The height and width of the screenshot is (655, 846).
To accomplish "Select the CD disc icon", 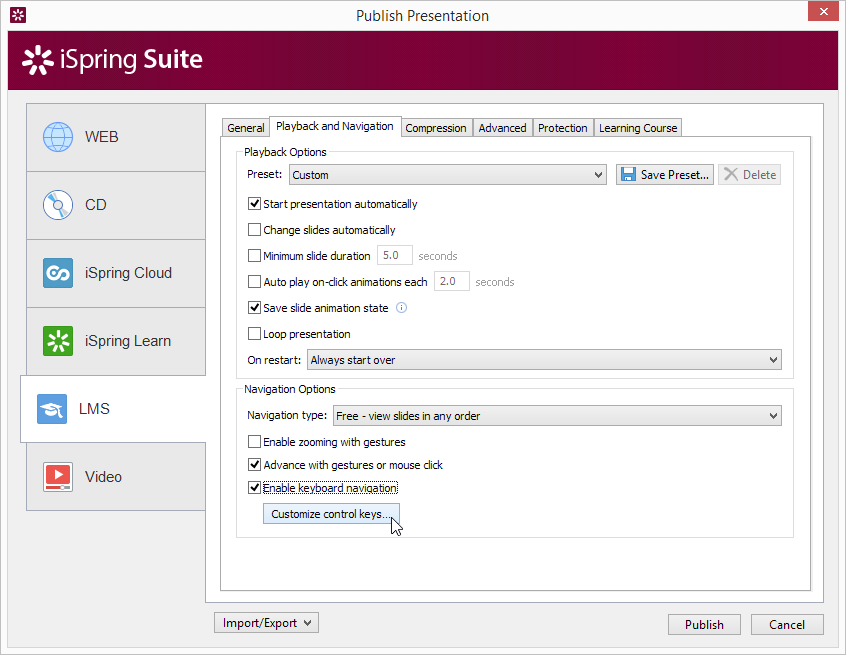I will click(x=58, y=205).
